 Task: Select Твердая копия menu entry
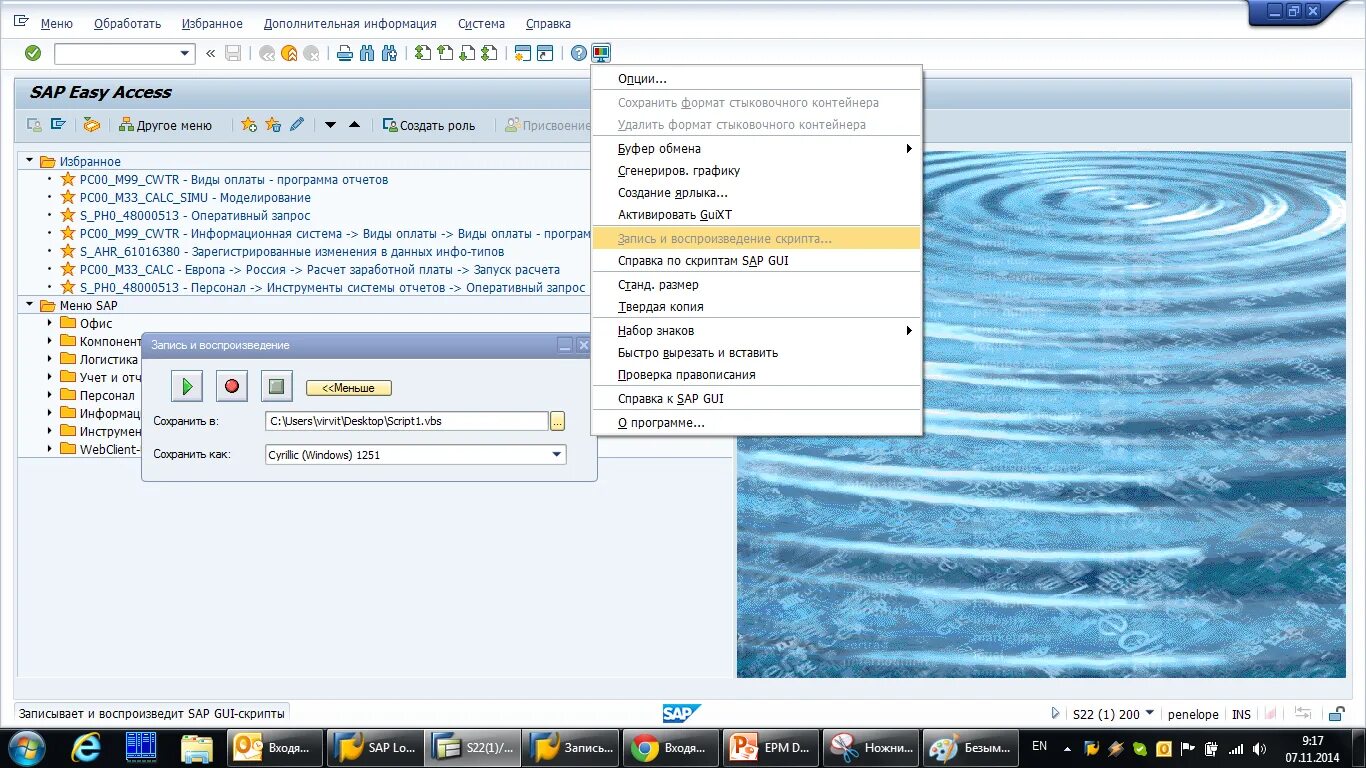[756, 307]
